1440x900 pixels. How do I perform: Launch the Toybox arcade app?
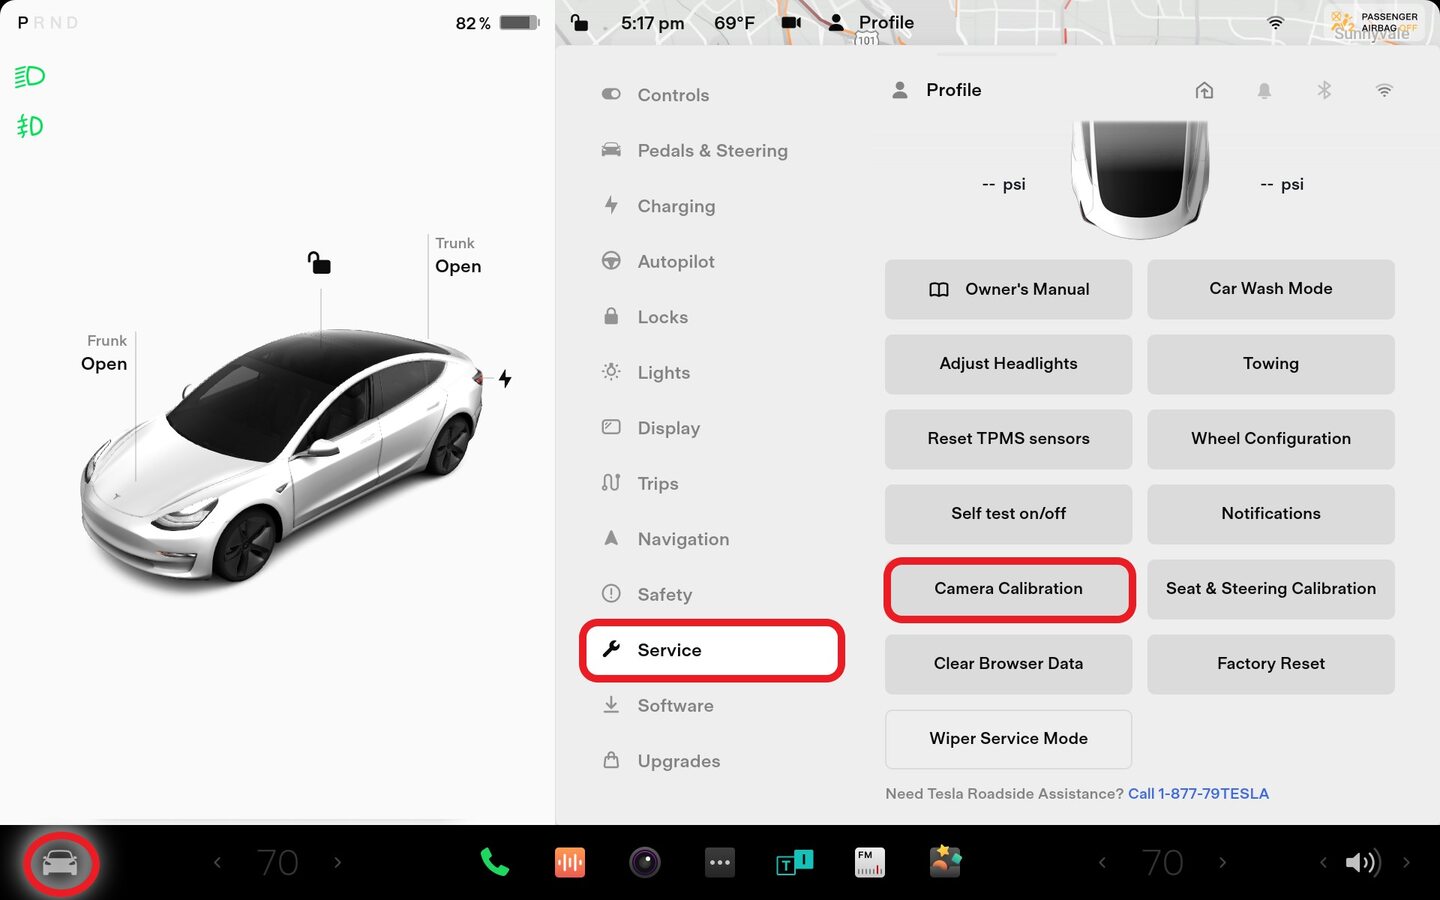(945, 862)
